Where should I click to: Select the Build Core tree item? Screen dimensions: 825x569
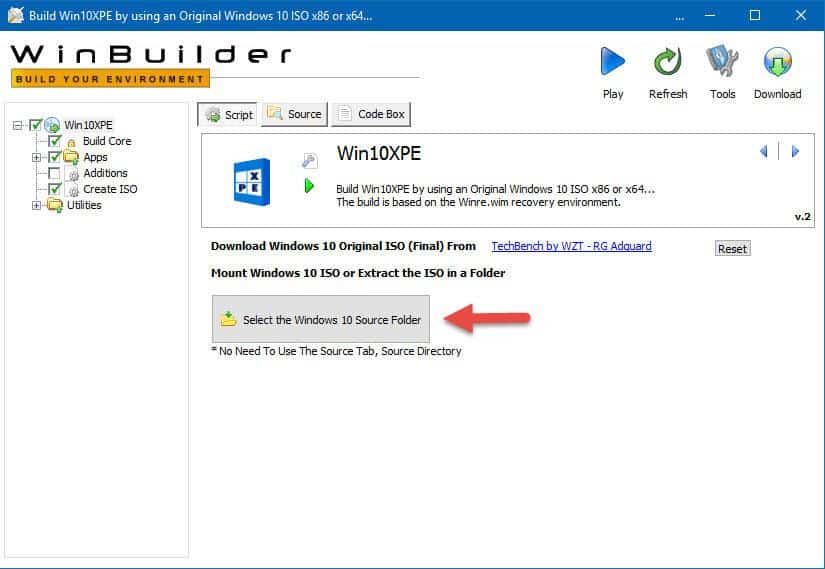pyautogui.click(x=107, y=141)
